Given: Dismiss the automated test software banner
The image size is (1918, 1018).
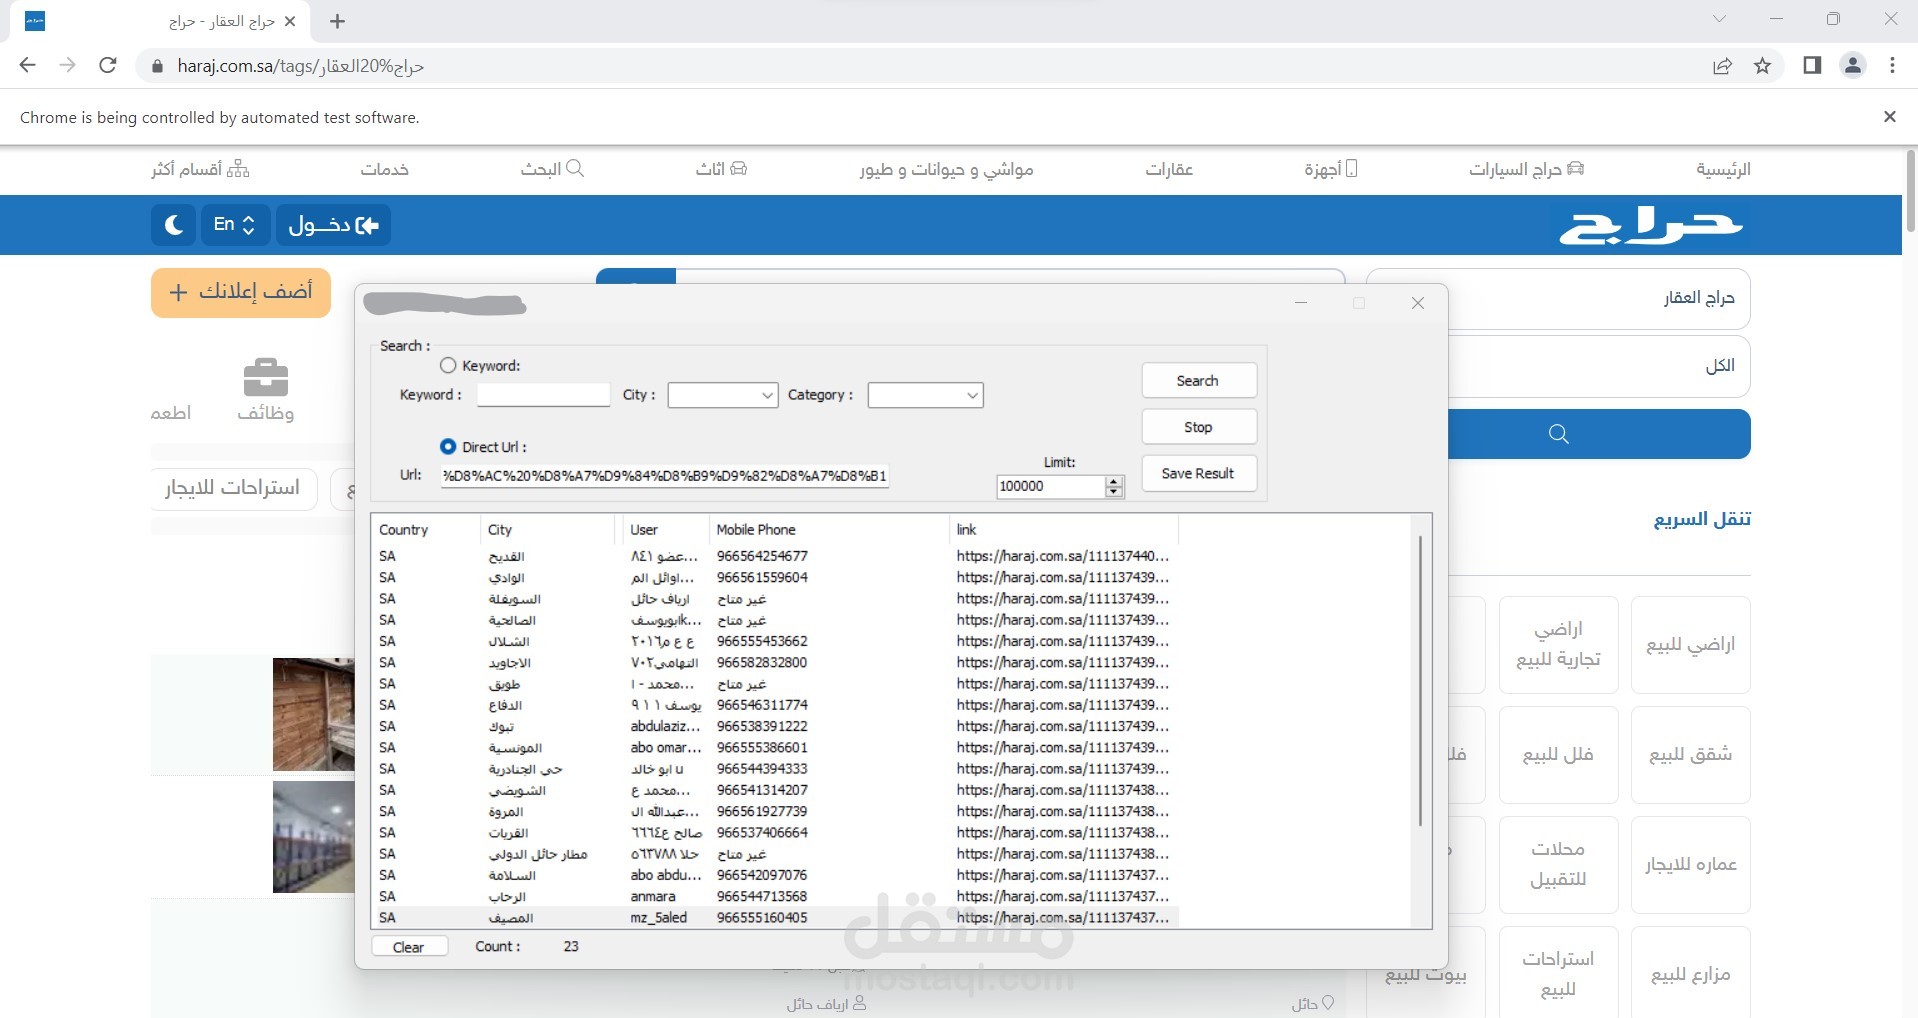Looking at the screenshot, I should pyautogui.click(x=1890, y=117).
